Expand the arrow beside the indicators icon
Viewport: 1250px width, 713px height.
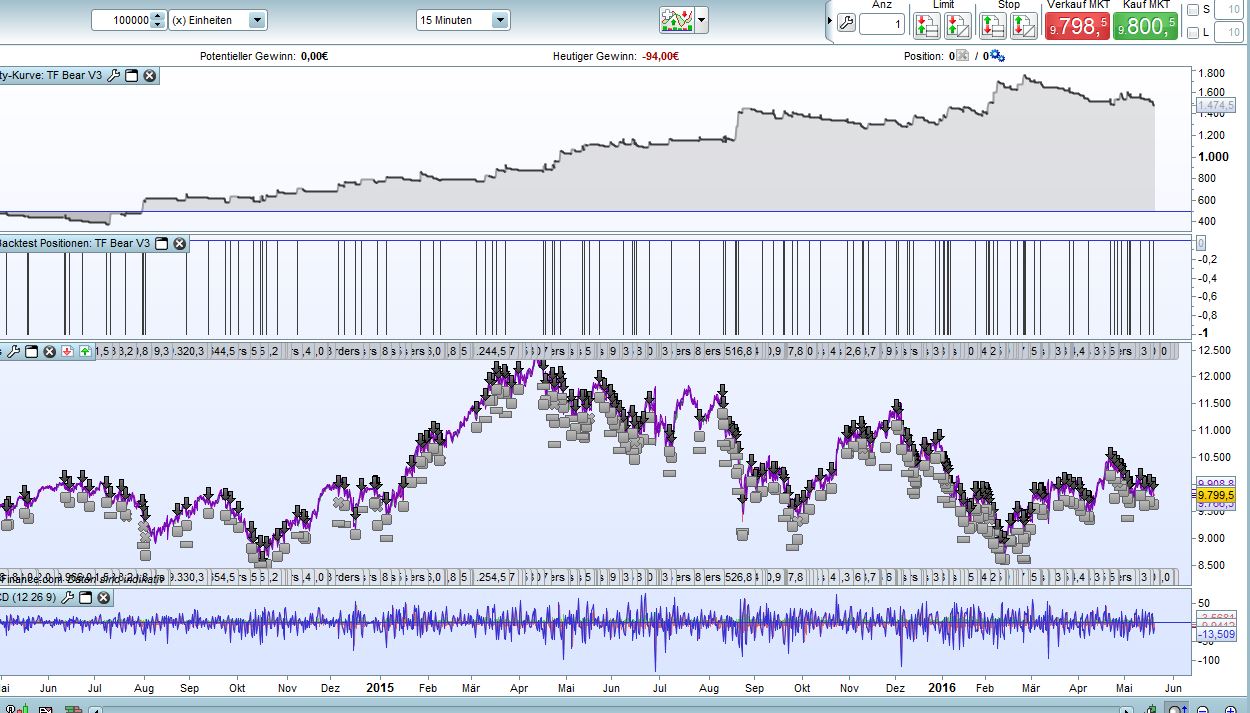click(702, 20)
